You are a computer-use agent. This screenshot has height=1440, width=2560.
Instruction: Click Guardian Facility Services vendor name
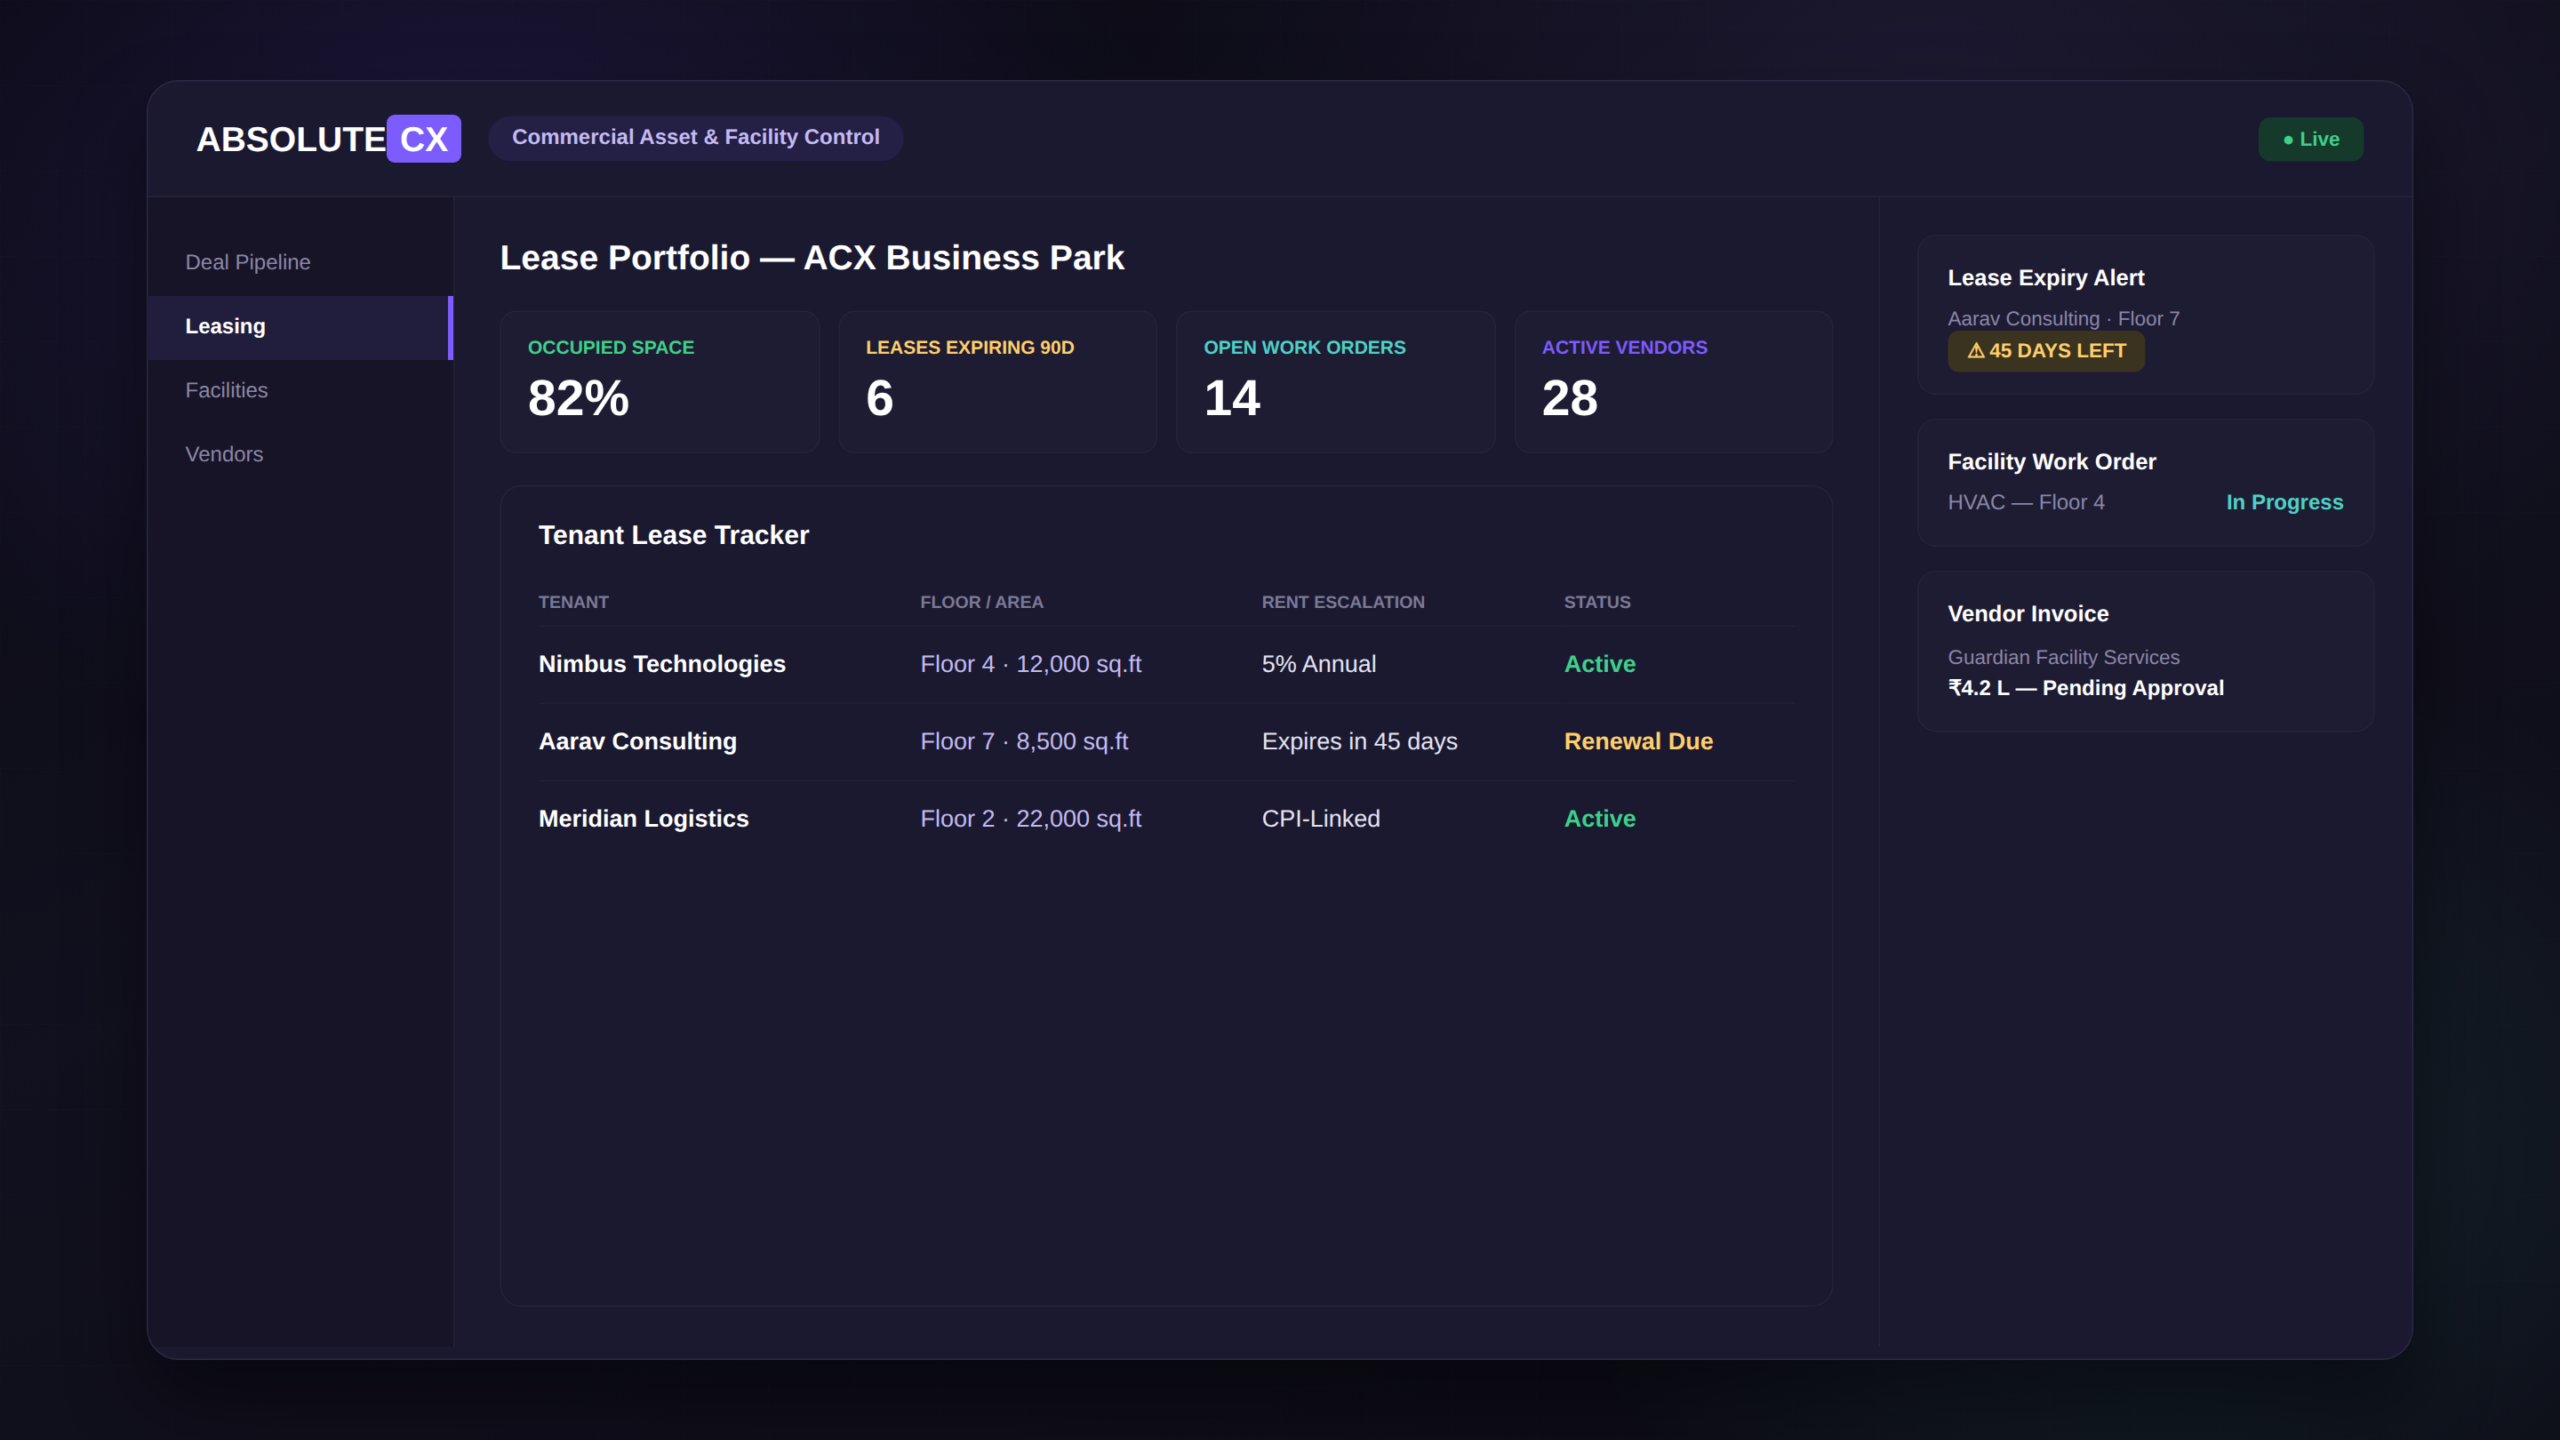(x=2064, y=657)
